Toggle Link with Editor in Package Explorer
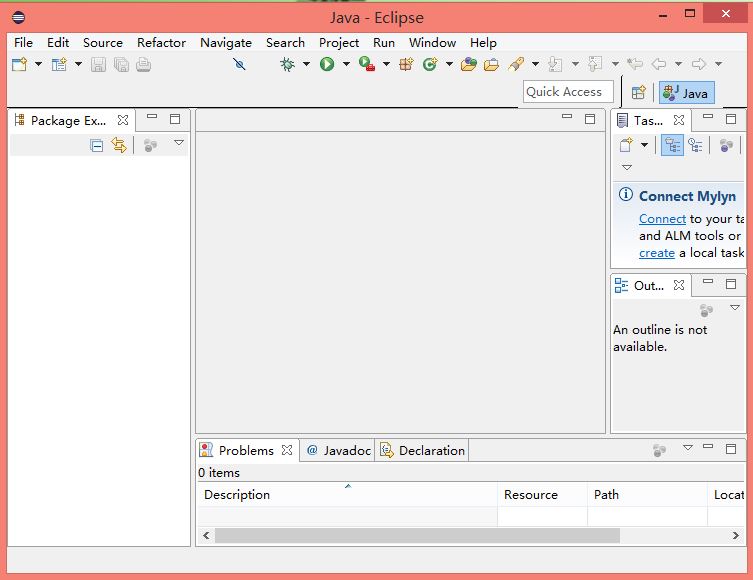Screen dimensions: 753x580 click(x=119, y=145)
